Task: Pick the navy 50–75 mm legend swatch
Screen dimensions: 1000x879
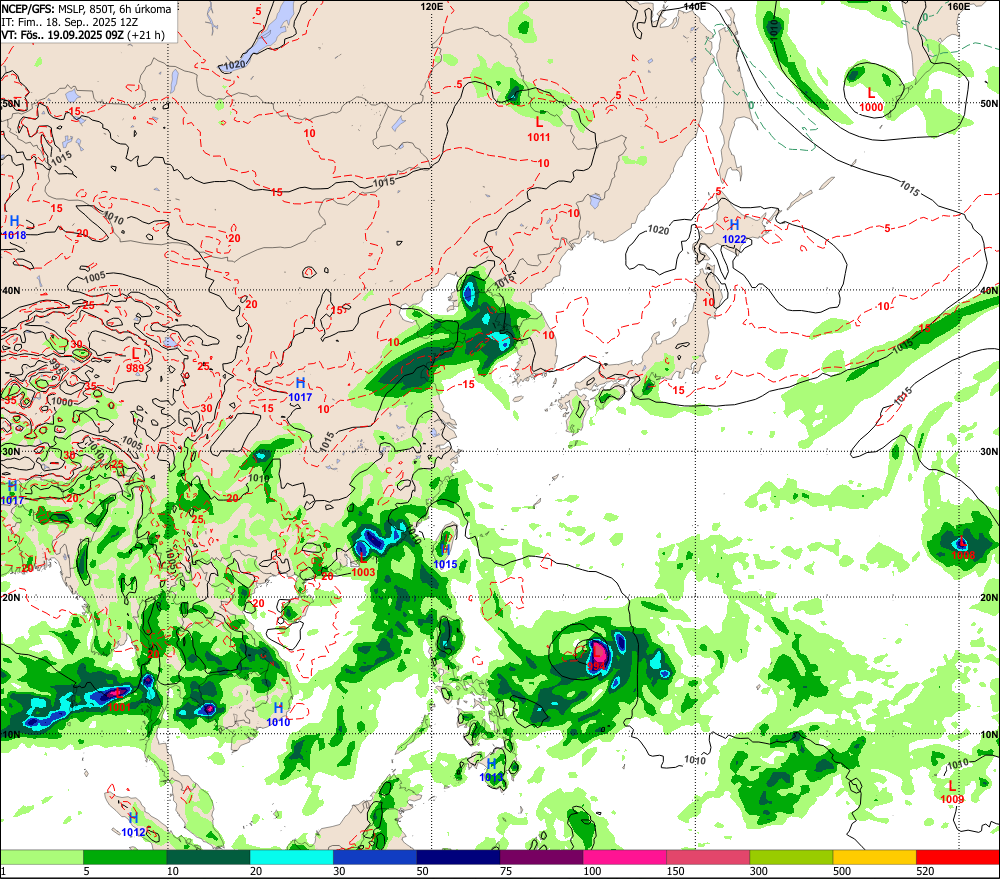Action: pyautogui.click(x=458, y=857)
